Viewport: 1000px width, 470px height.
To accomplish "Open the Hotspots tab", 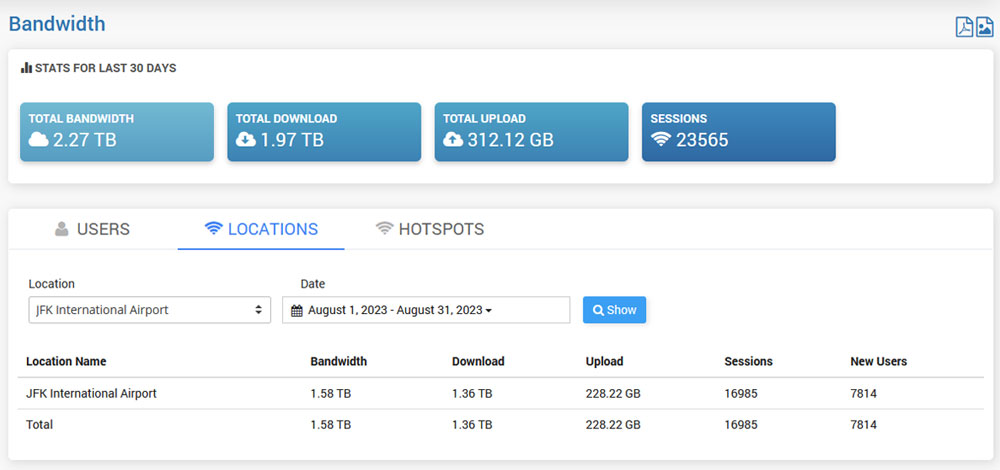I will [430, 229].
